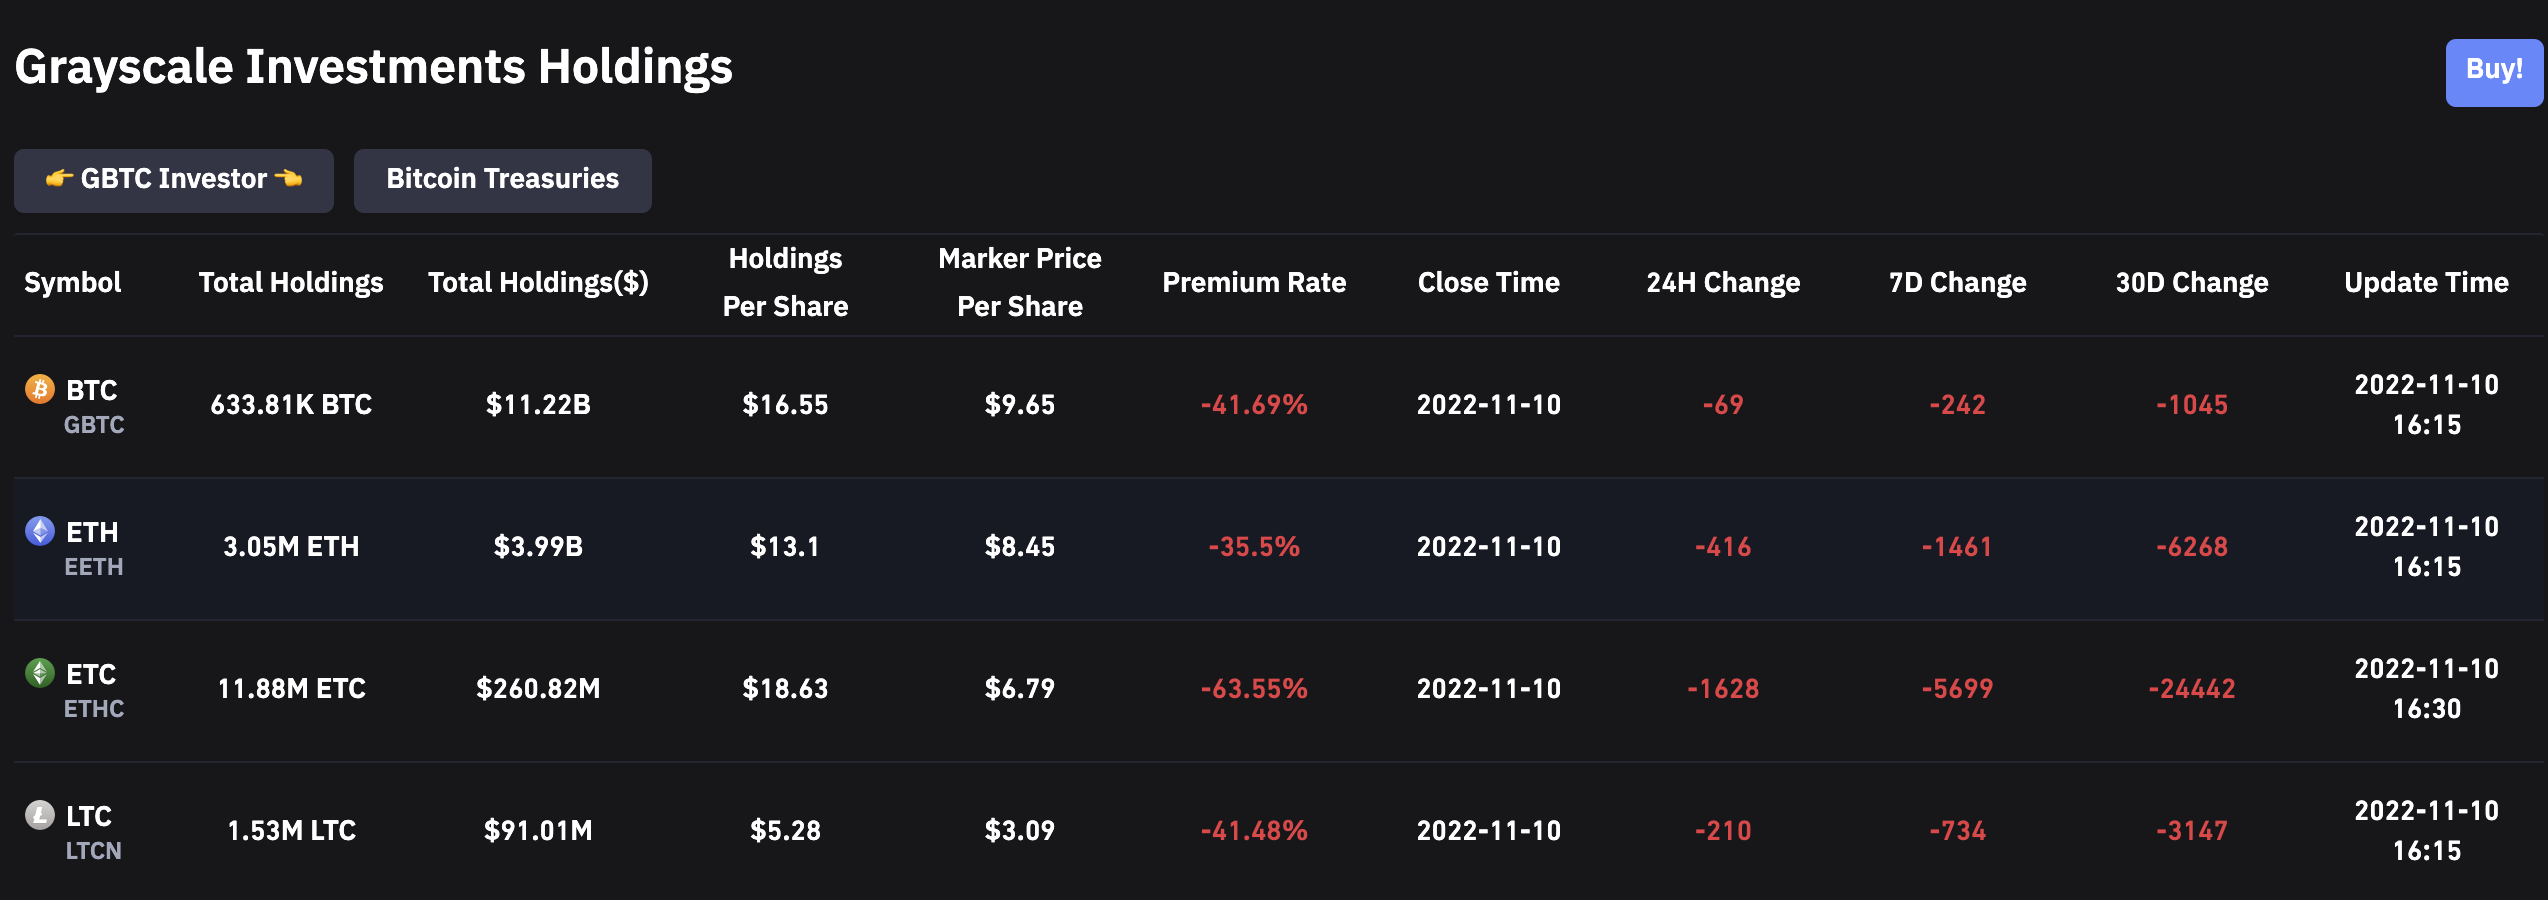
Task: Click the 24H Change column header
Action: coord(1722,283)
